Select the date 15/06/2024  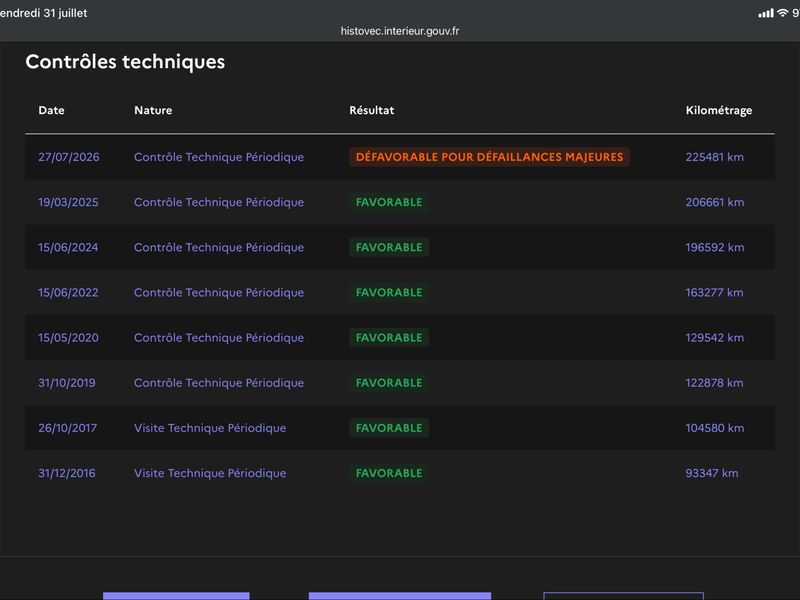coord(68,247)
